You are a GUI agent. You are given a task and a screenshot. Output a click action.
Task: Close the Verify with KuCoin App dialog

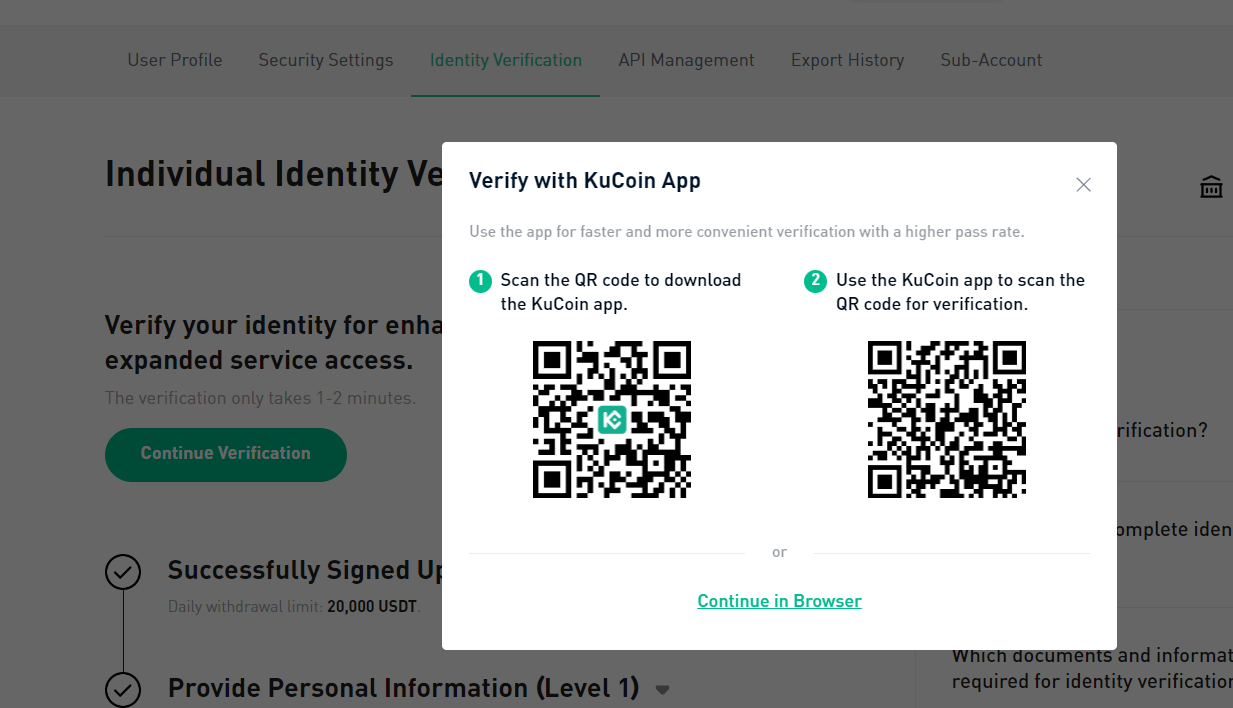[x=1083, y=185]
